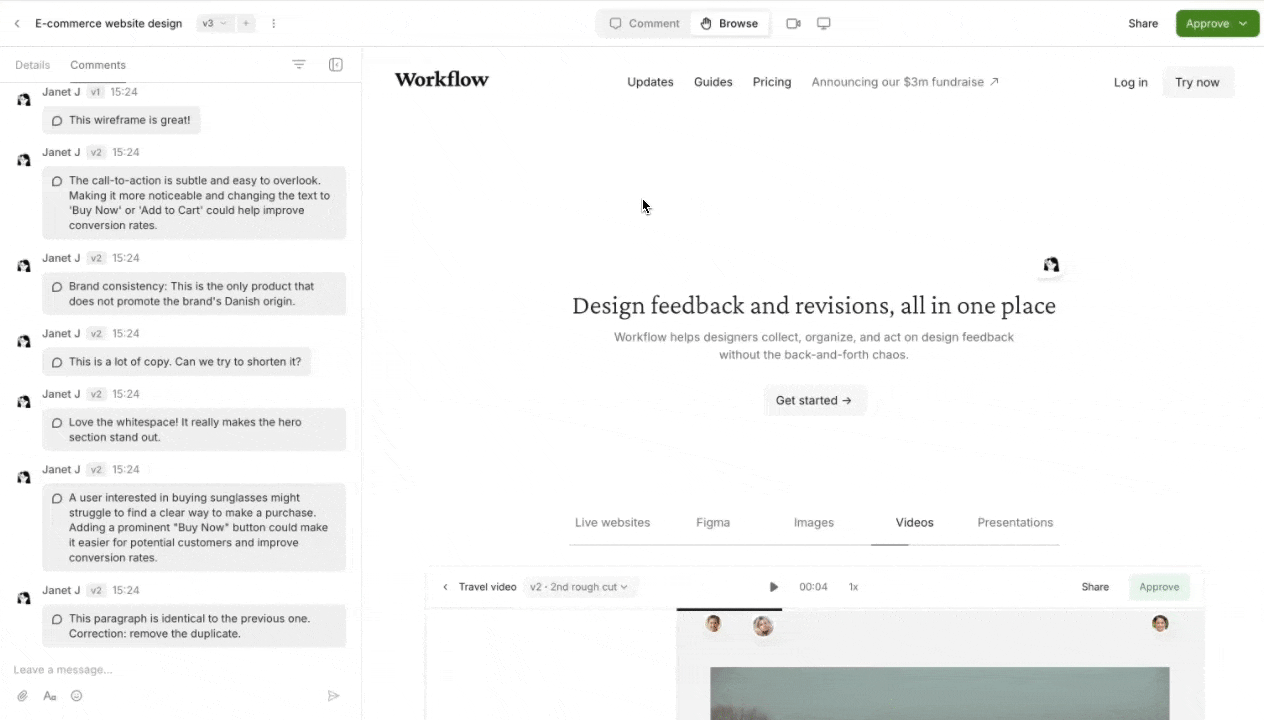
Task: Collapse the sidebar panel icon
Action: [336, 64]
